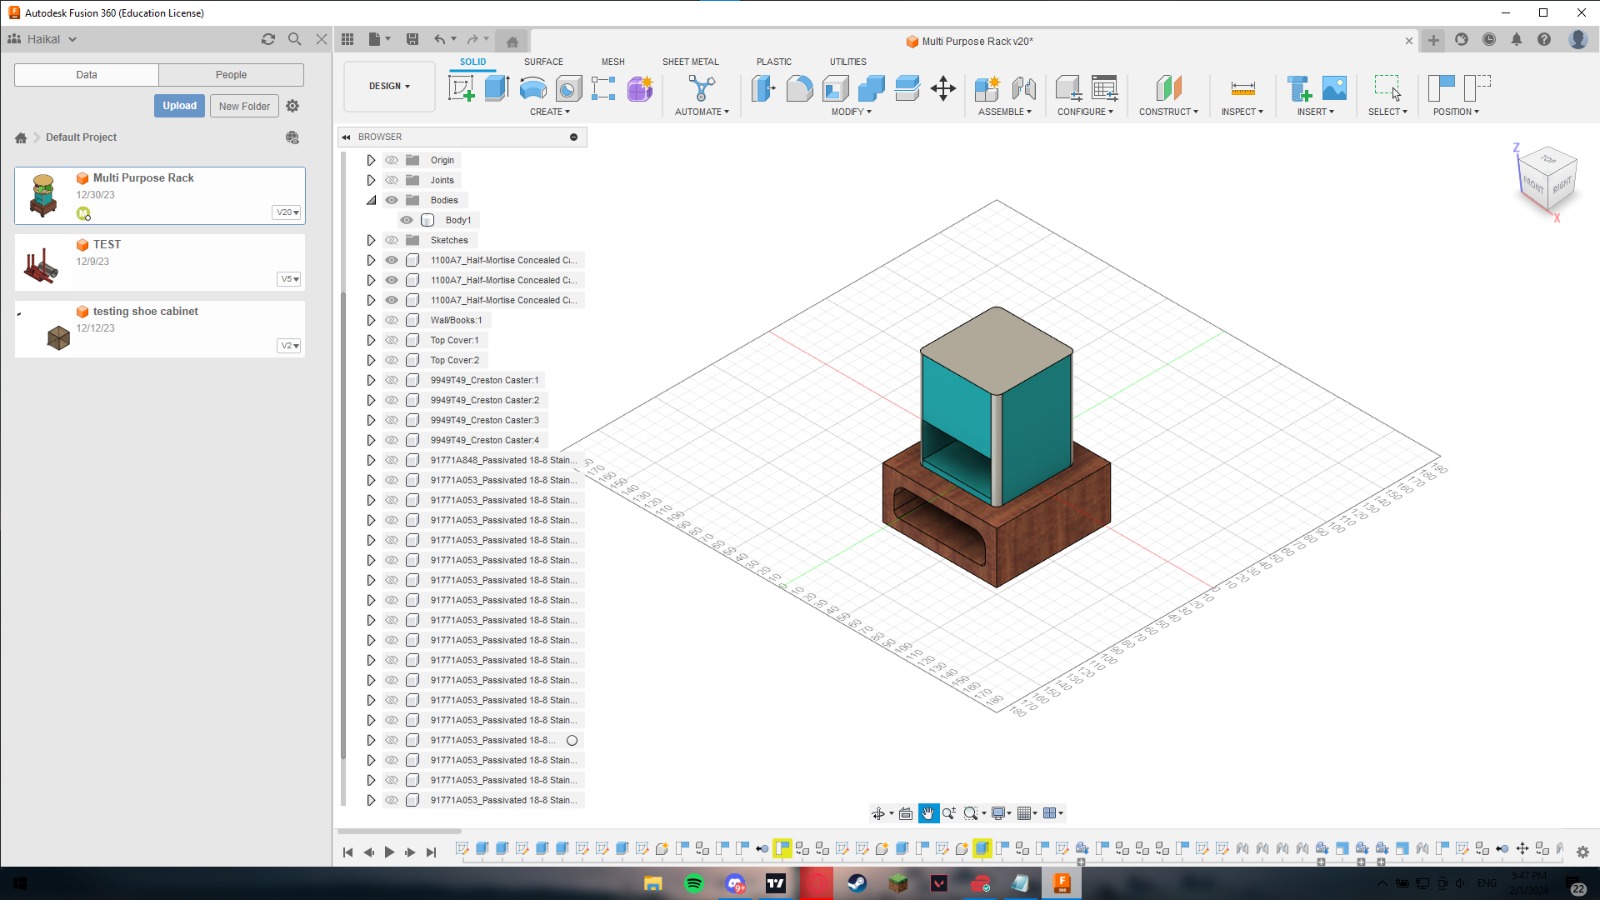Open the testing shoe cabinet thumbnail
This screenshot has height=900, width=1600.
[58, 338]
